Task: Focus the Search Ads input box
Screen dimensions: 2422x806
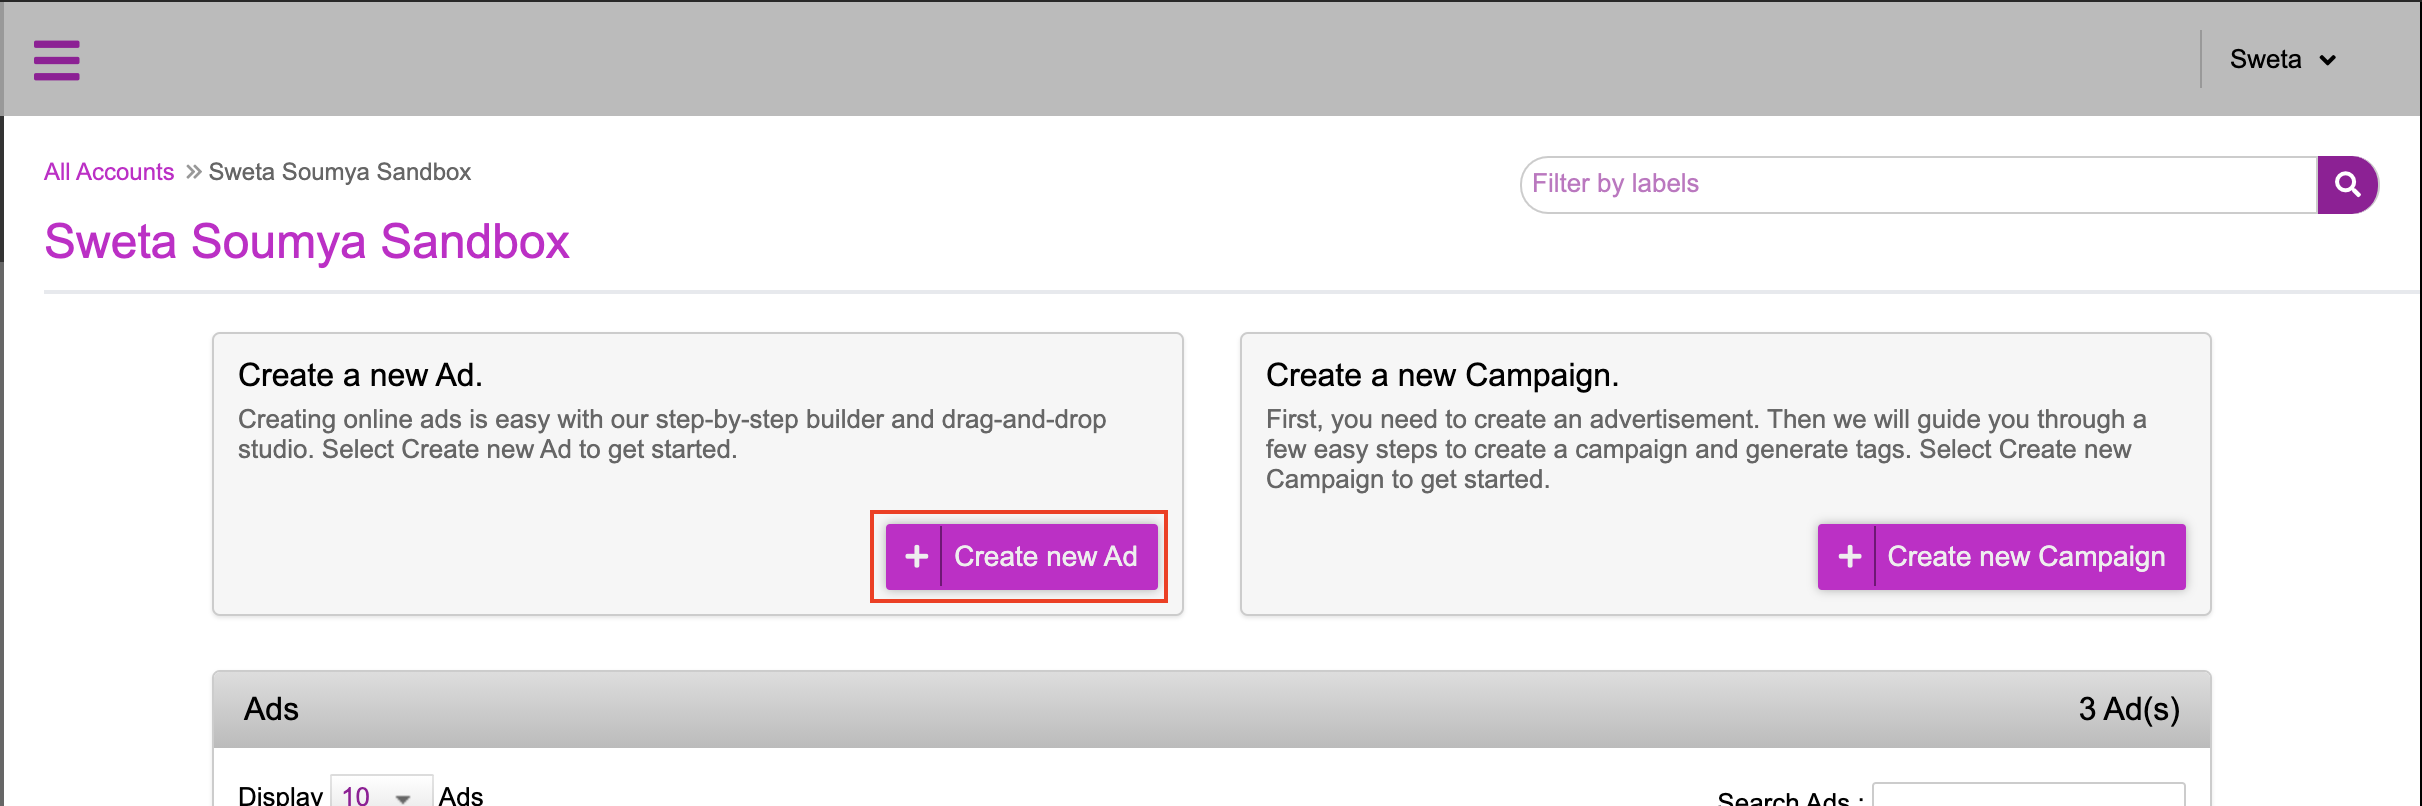Action: [x=2028, y=795]
